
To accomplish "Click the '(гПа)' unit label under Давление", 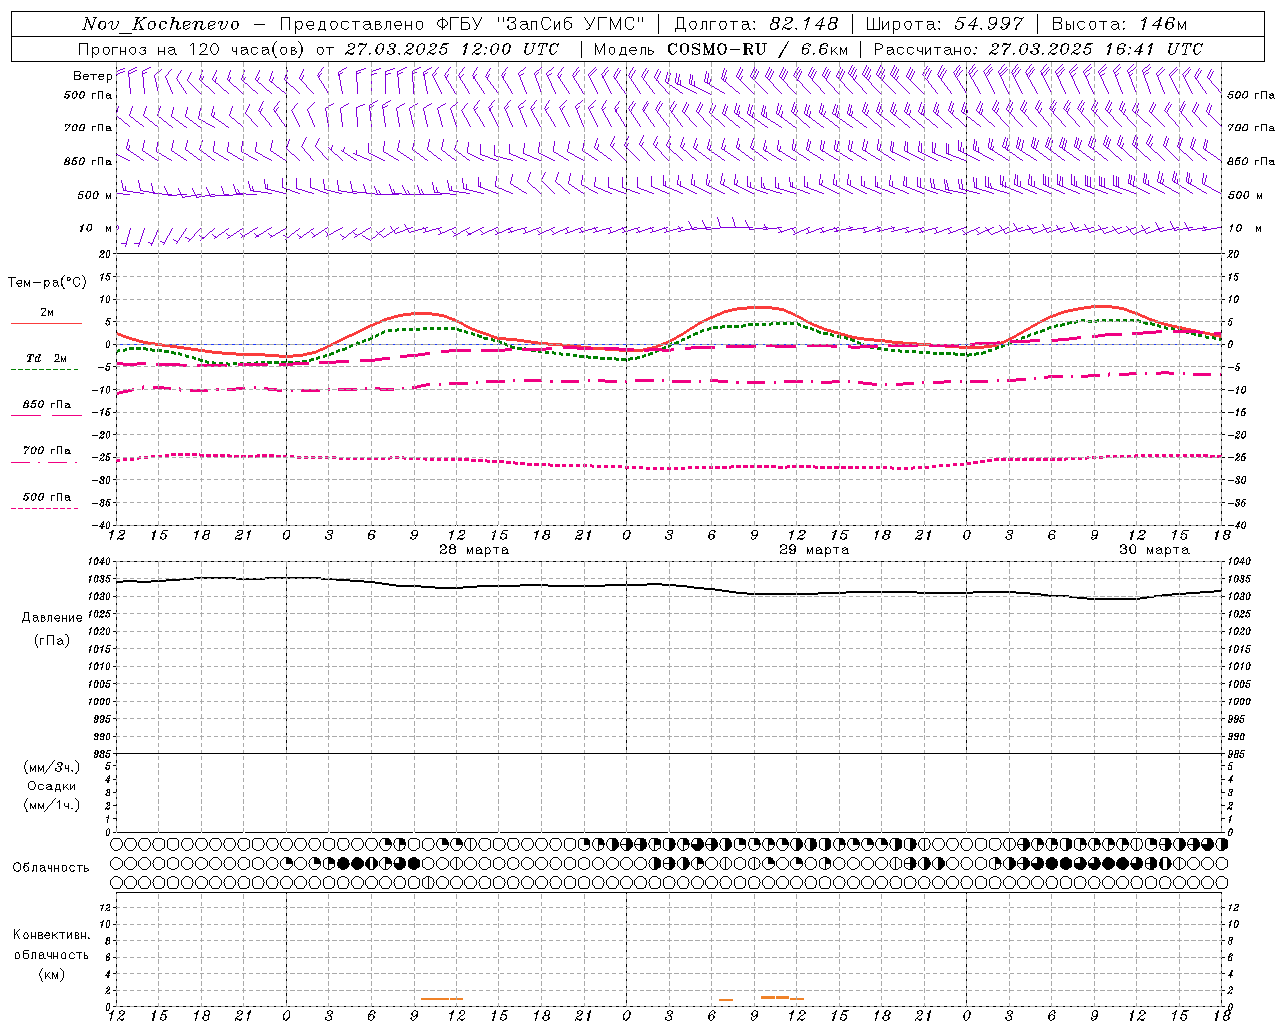I will (x=52, y=640).
